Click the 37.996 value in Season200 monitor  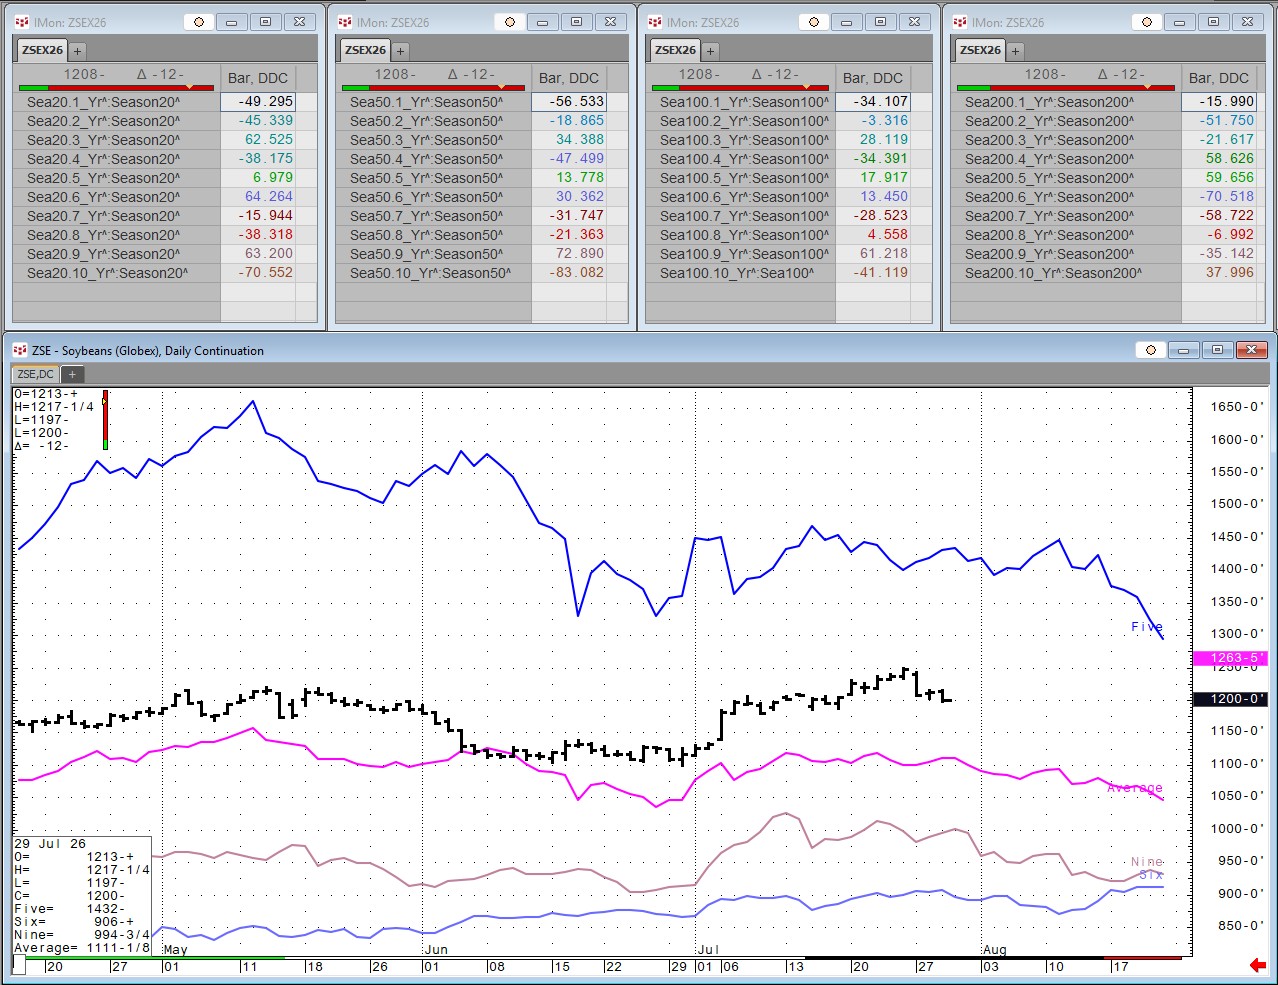point(1229,273)
